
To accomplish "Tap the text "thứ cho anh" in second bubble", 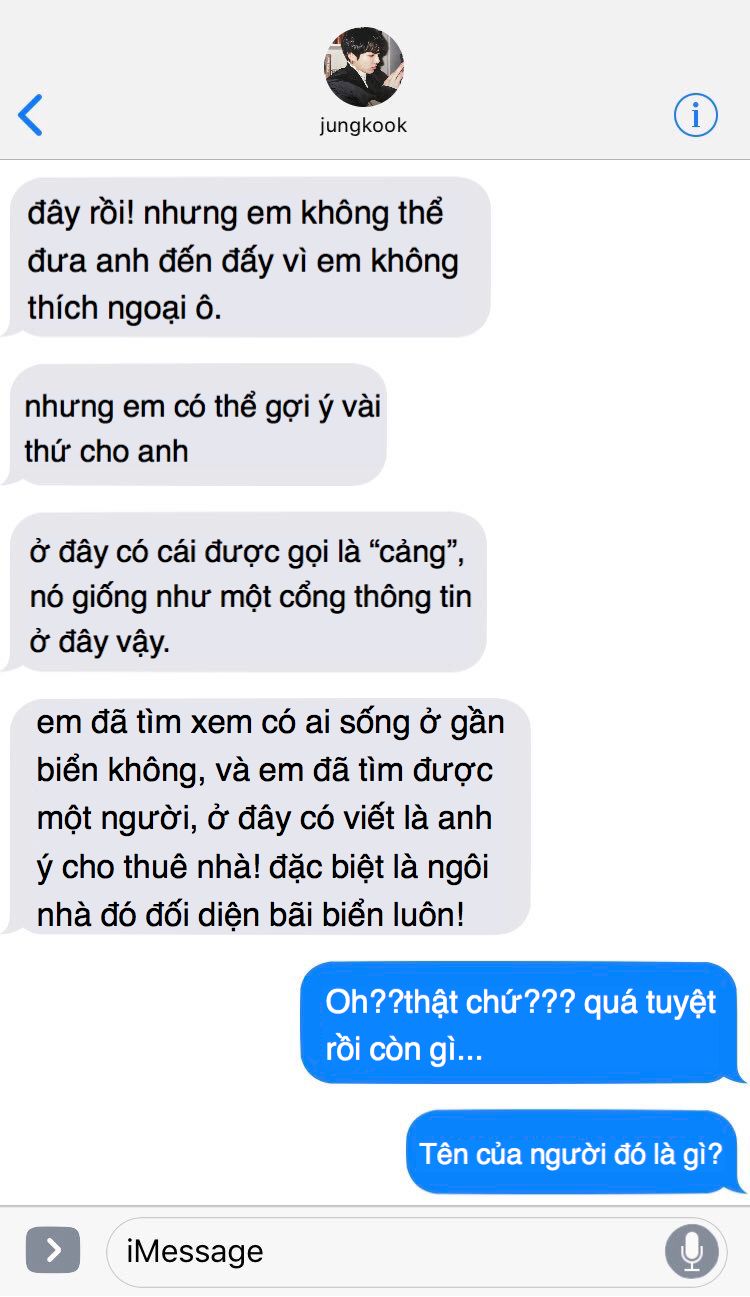I will click(x=106, y=451).
